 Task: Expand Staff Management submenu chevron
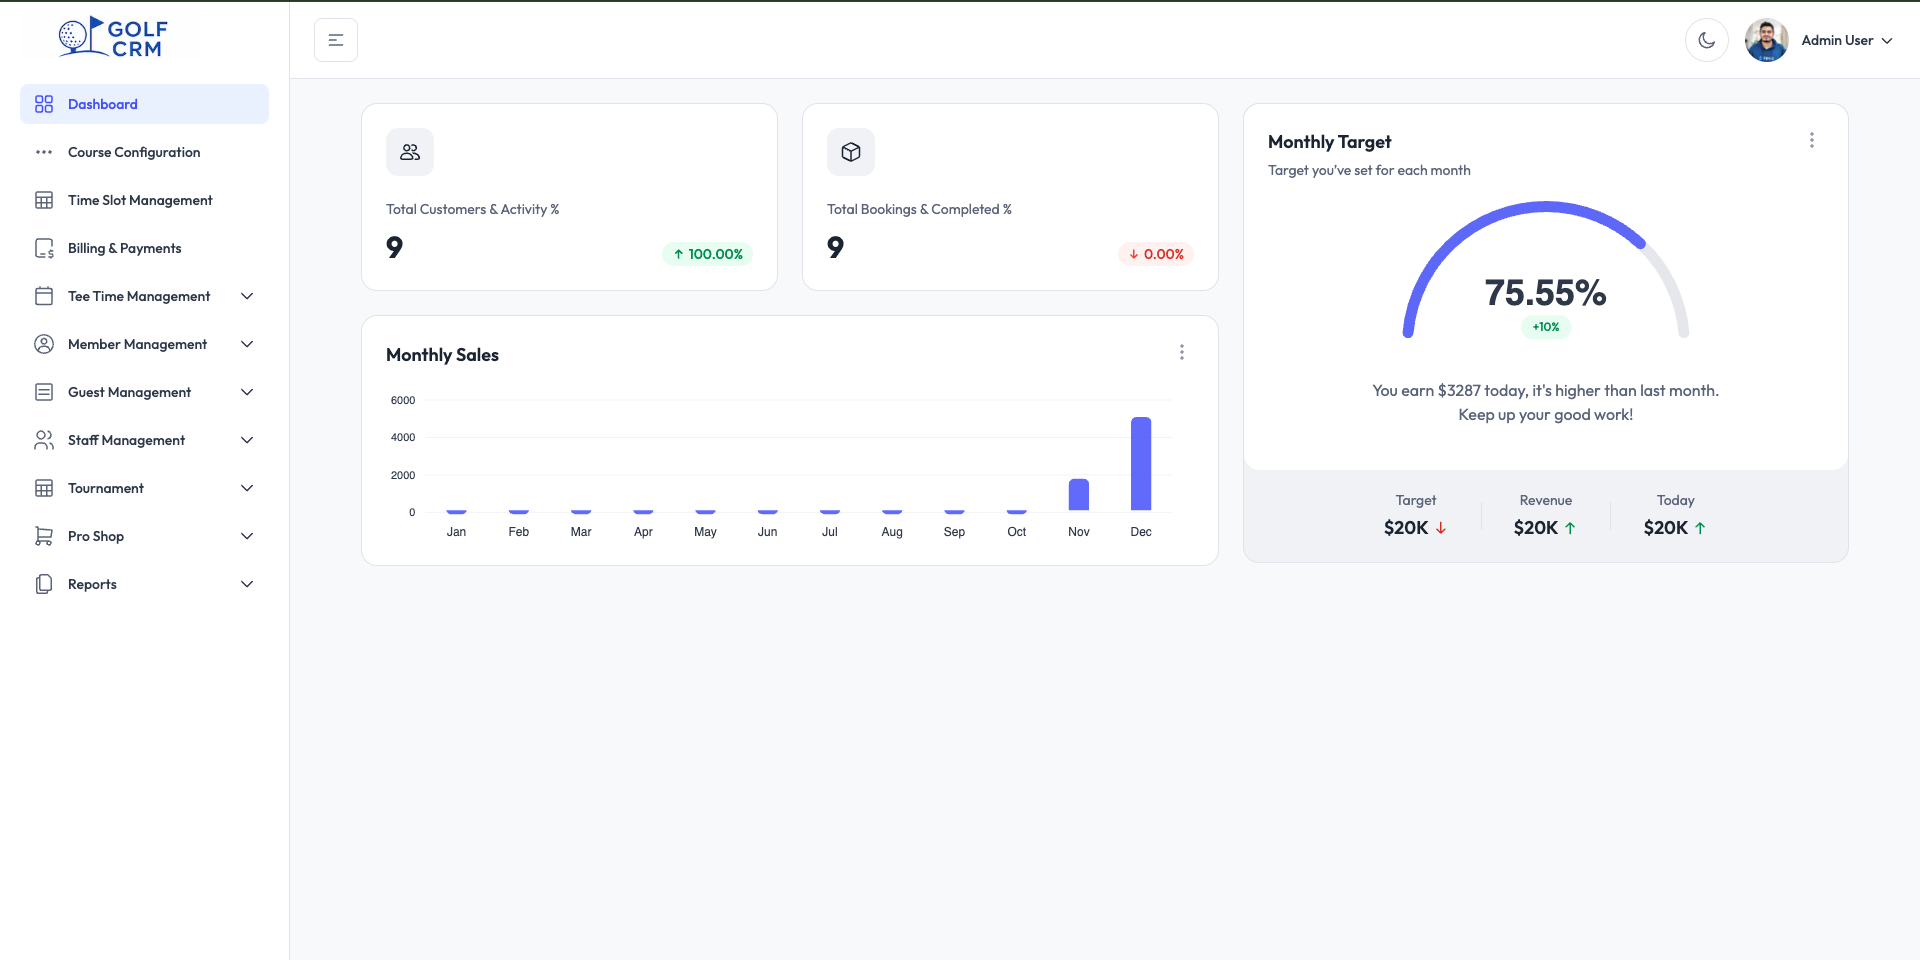coord(247,440)
